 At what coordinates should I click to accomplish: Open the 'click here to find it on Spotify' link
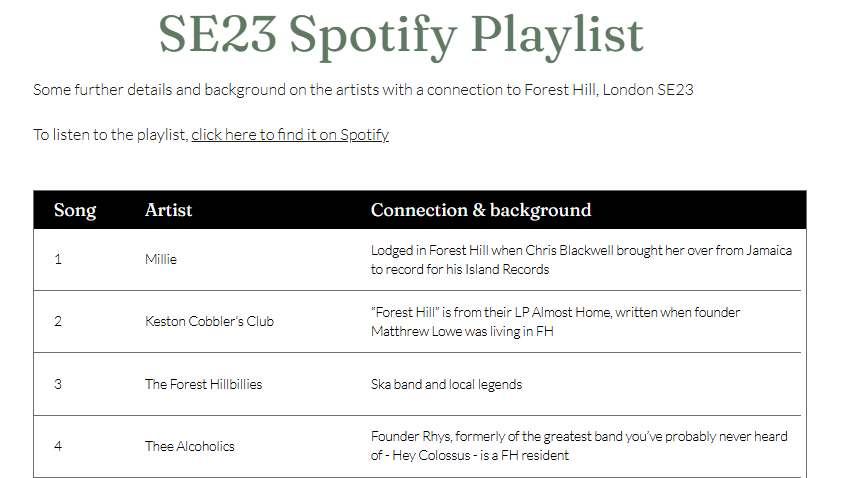click(290, 135)
